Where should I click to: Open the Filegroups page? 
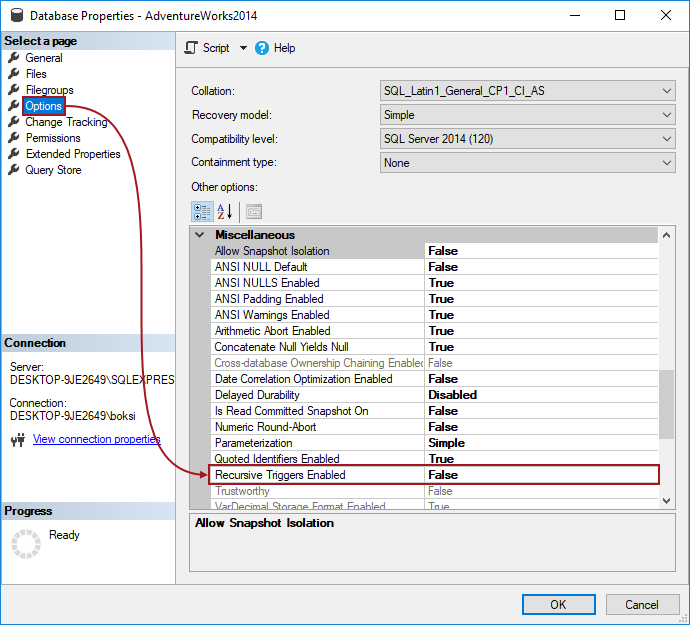(49, 90)
